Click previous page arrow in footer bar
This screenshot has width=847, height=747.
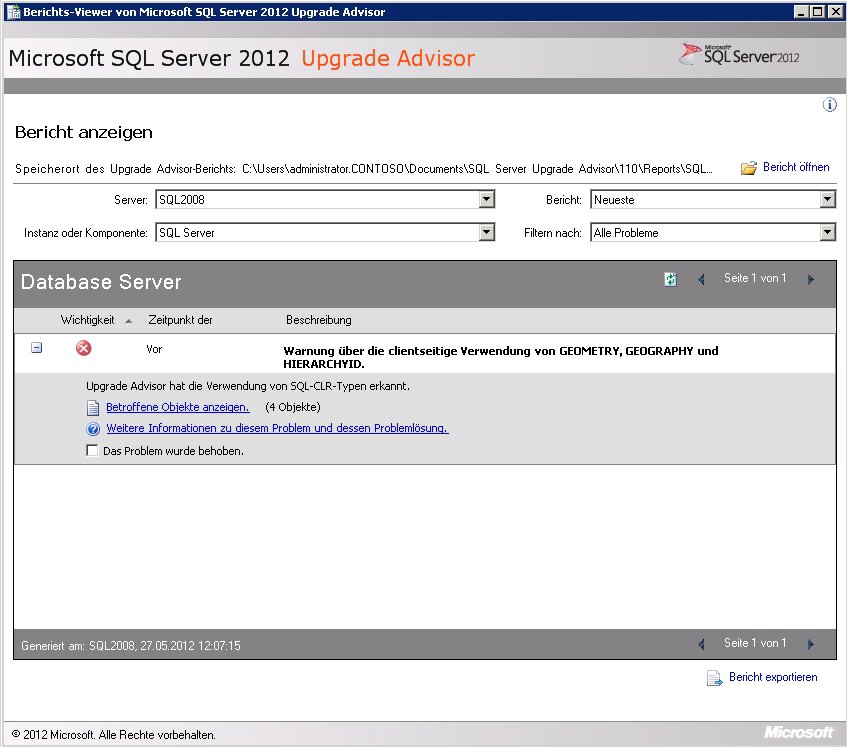[701, 643]
